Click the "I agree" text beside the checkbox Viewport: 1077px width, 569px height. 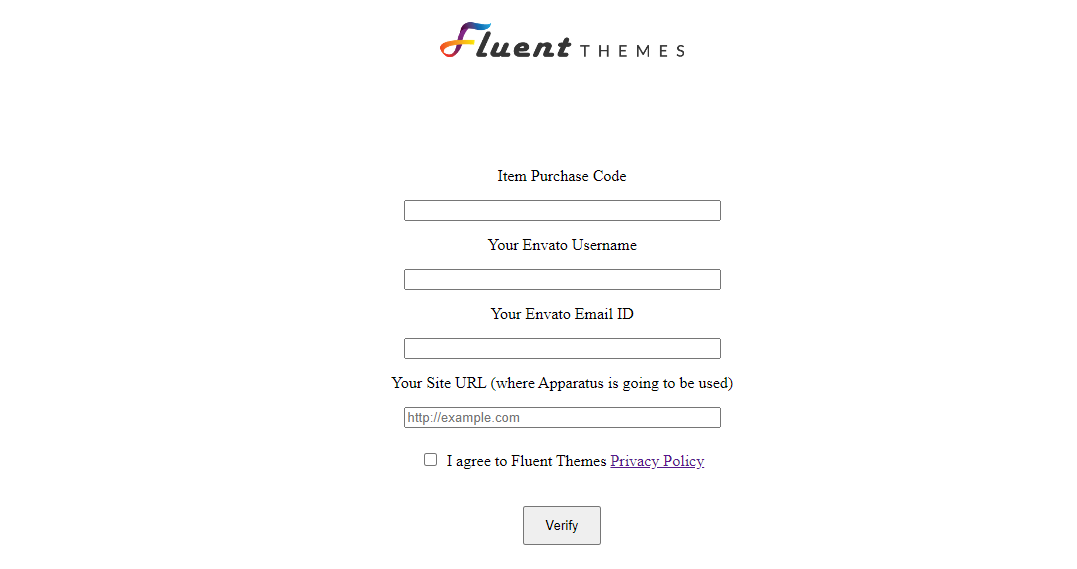coord(468,461)
